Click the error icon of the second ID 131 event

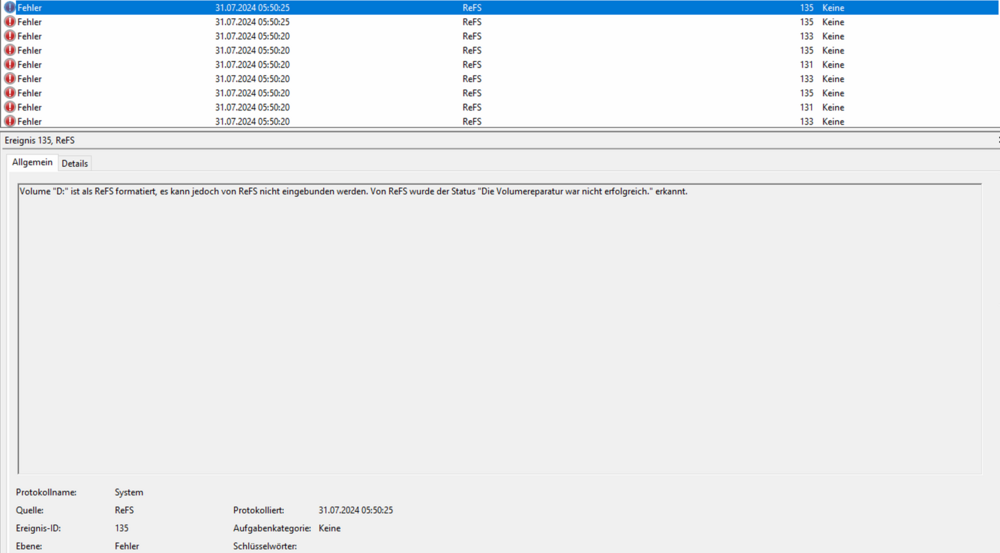[10, 107]
